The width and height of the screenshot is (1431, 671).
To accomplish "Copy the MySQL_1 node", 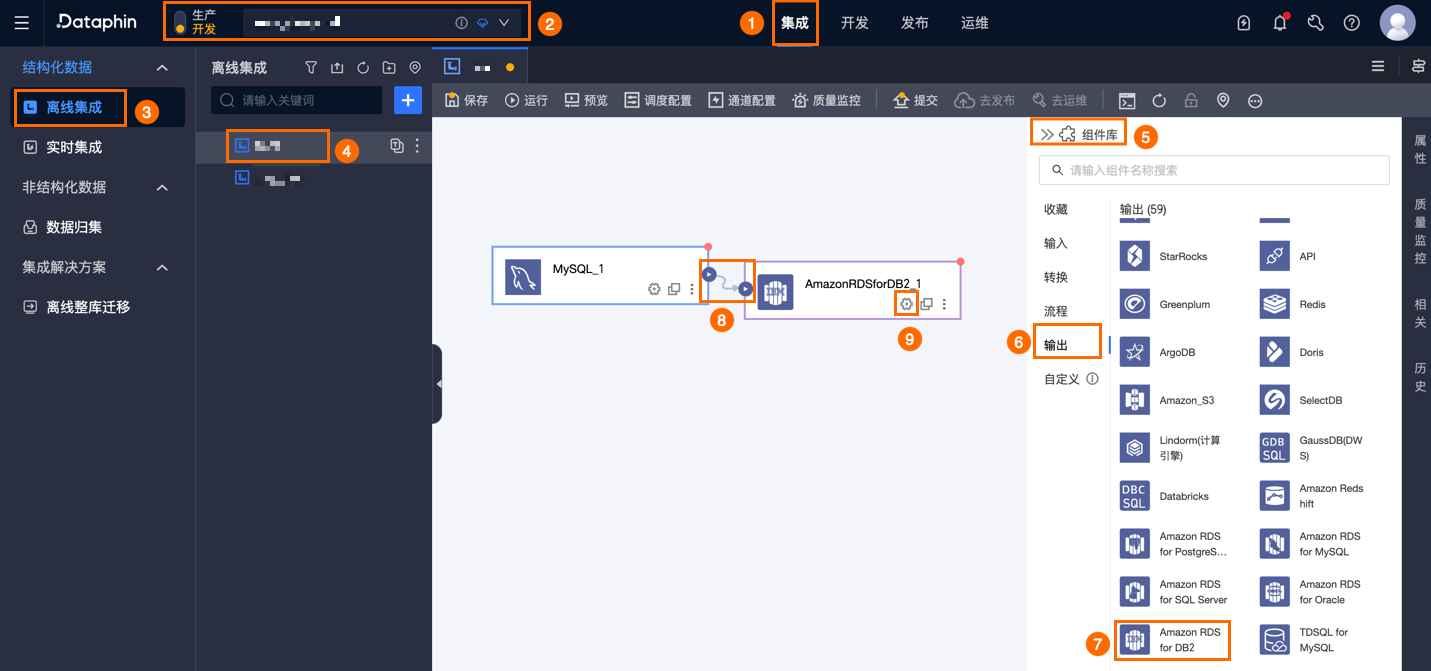I will click(x=674, y=289).
